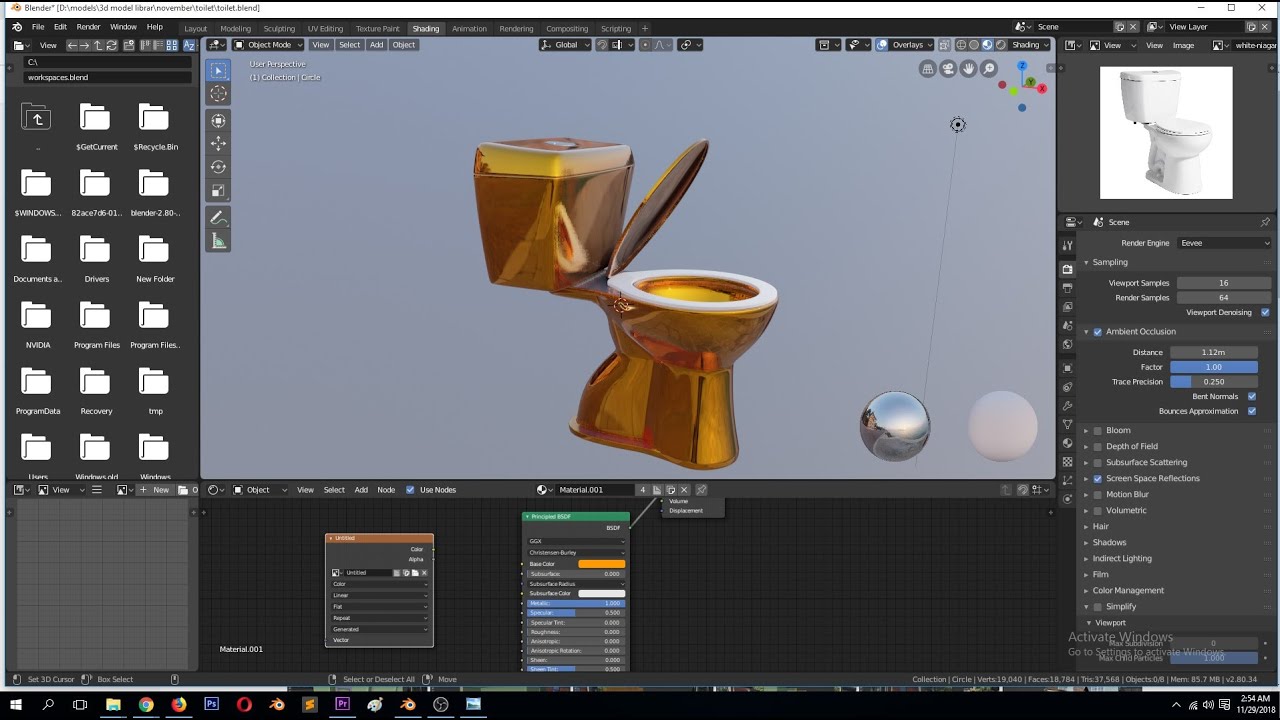Select the Transform tool icon
The width and height of the screenshot is (1280, 720).
coord(218,120)
